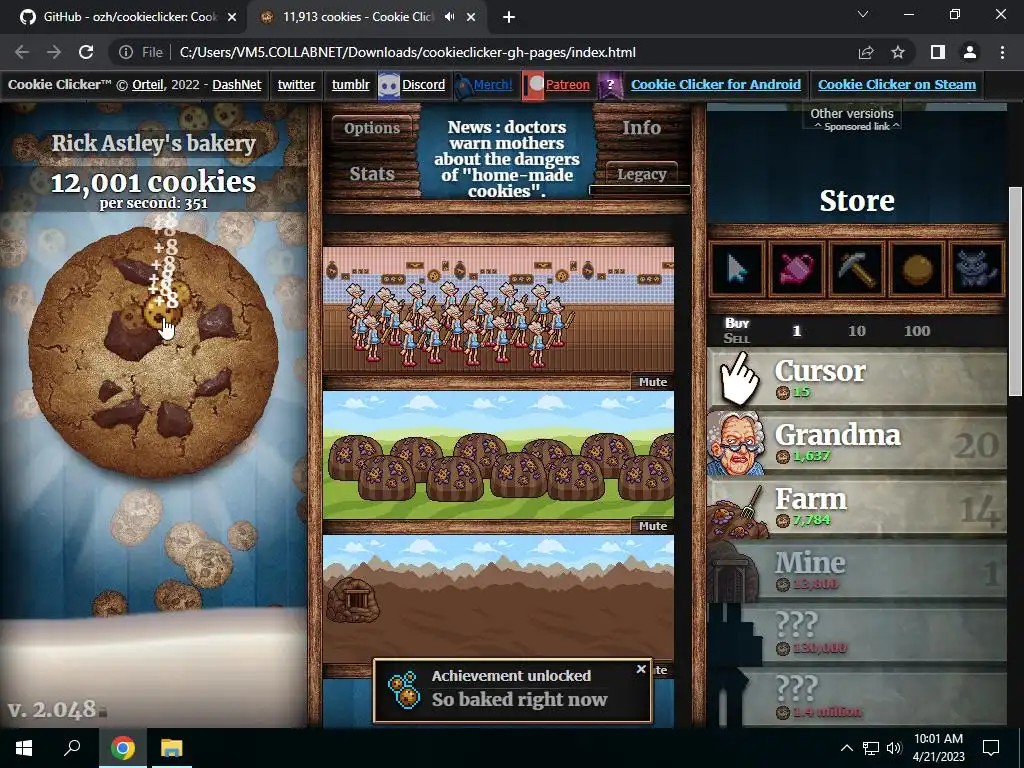Screen dimensions: 1024x768
Task: Buy the pink watering can upgrade
Action: 797,269
